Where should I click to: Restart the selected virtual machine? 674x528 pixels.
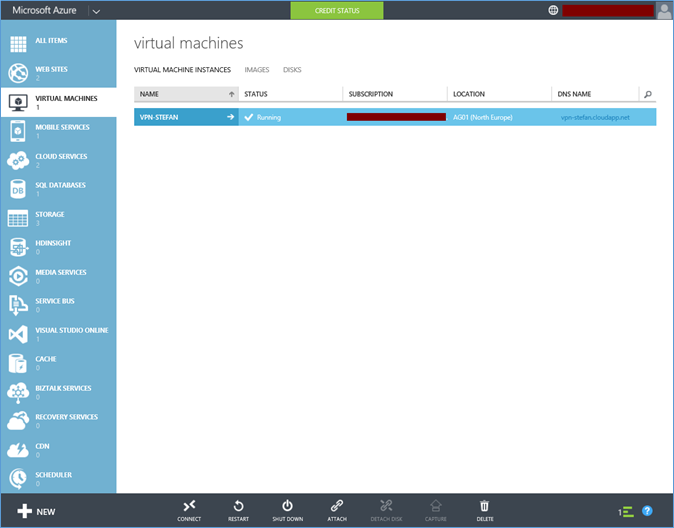coord(238,510)
